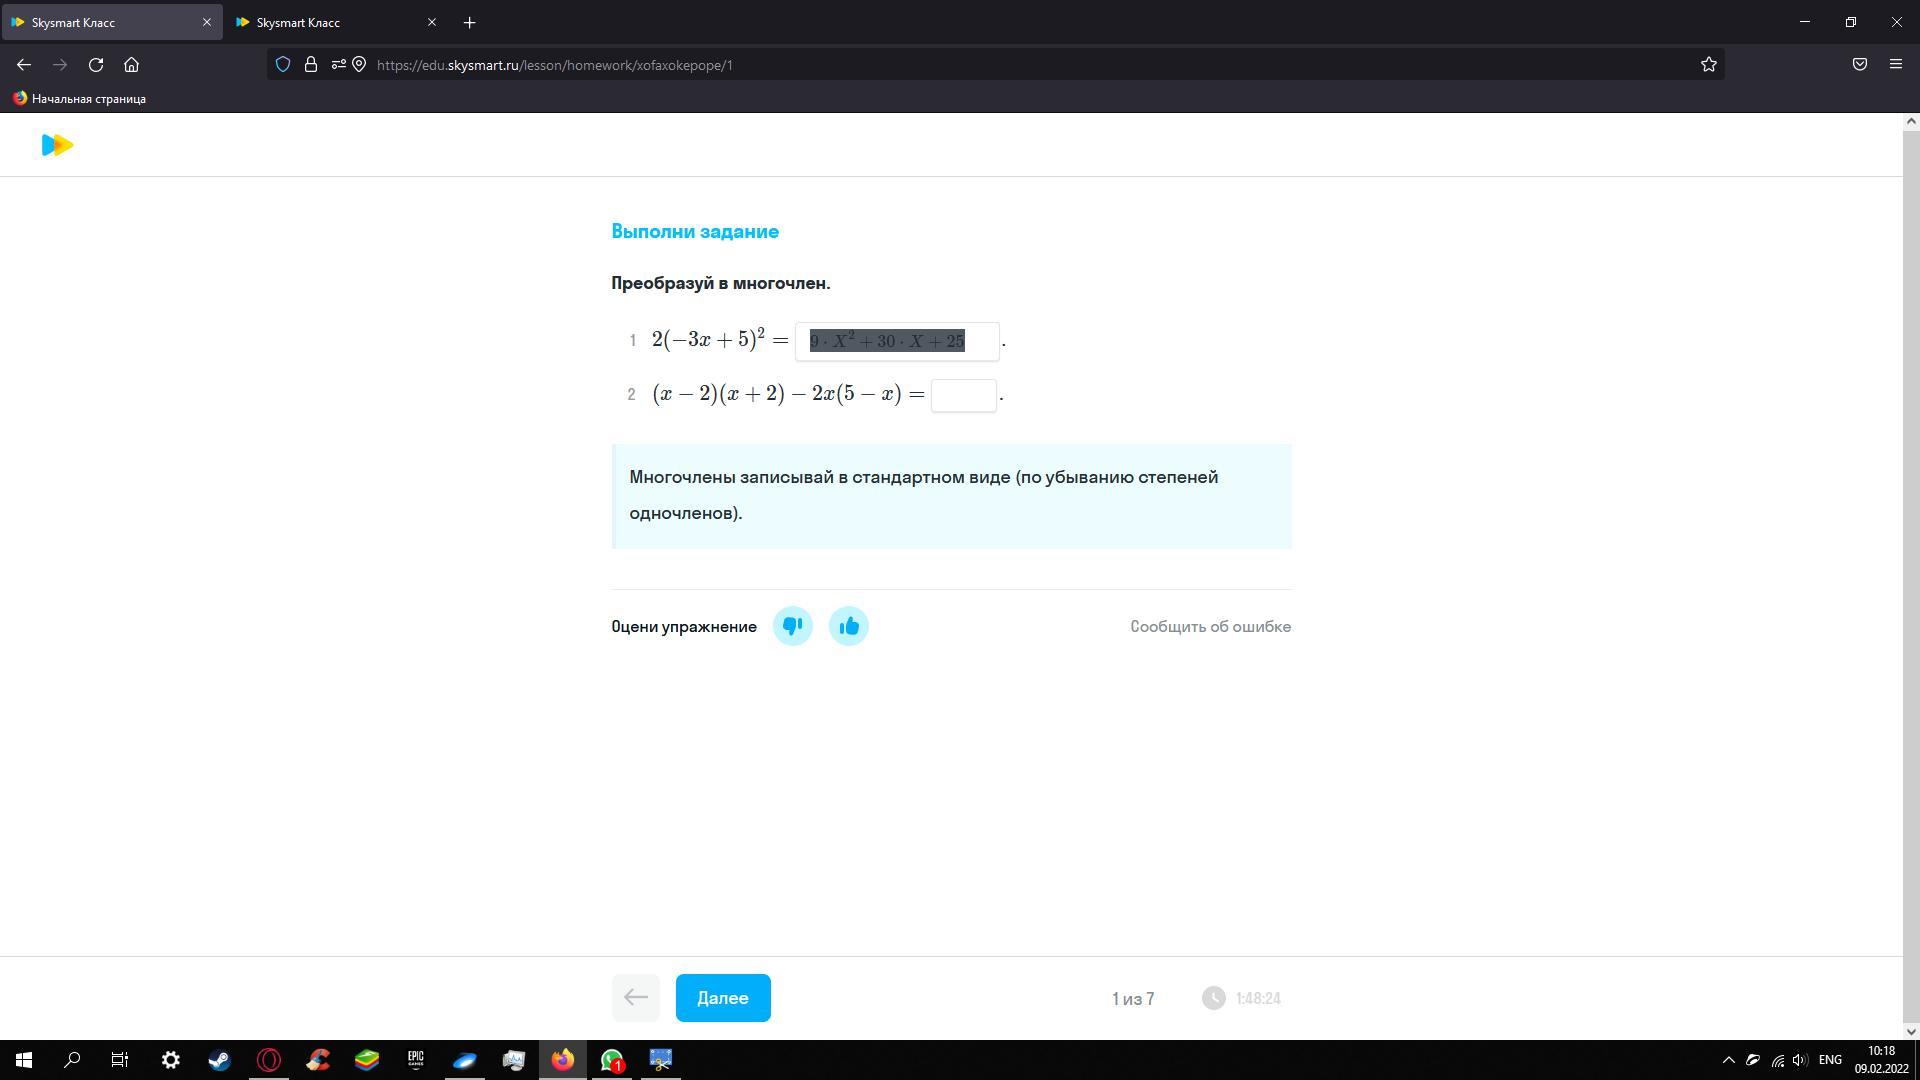Click the tracking protection shield icon
The image size is (1920, 1080).
(283, 65)
